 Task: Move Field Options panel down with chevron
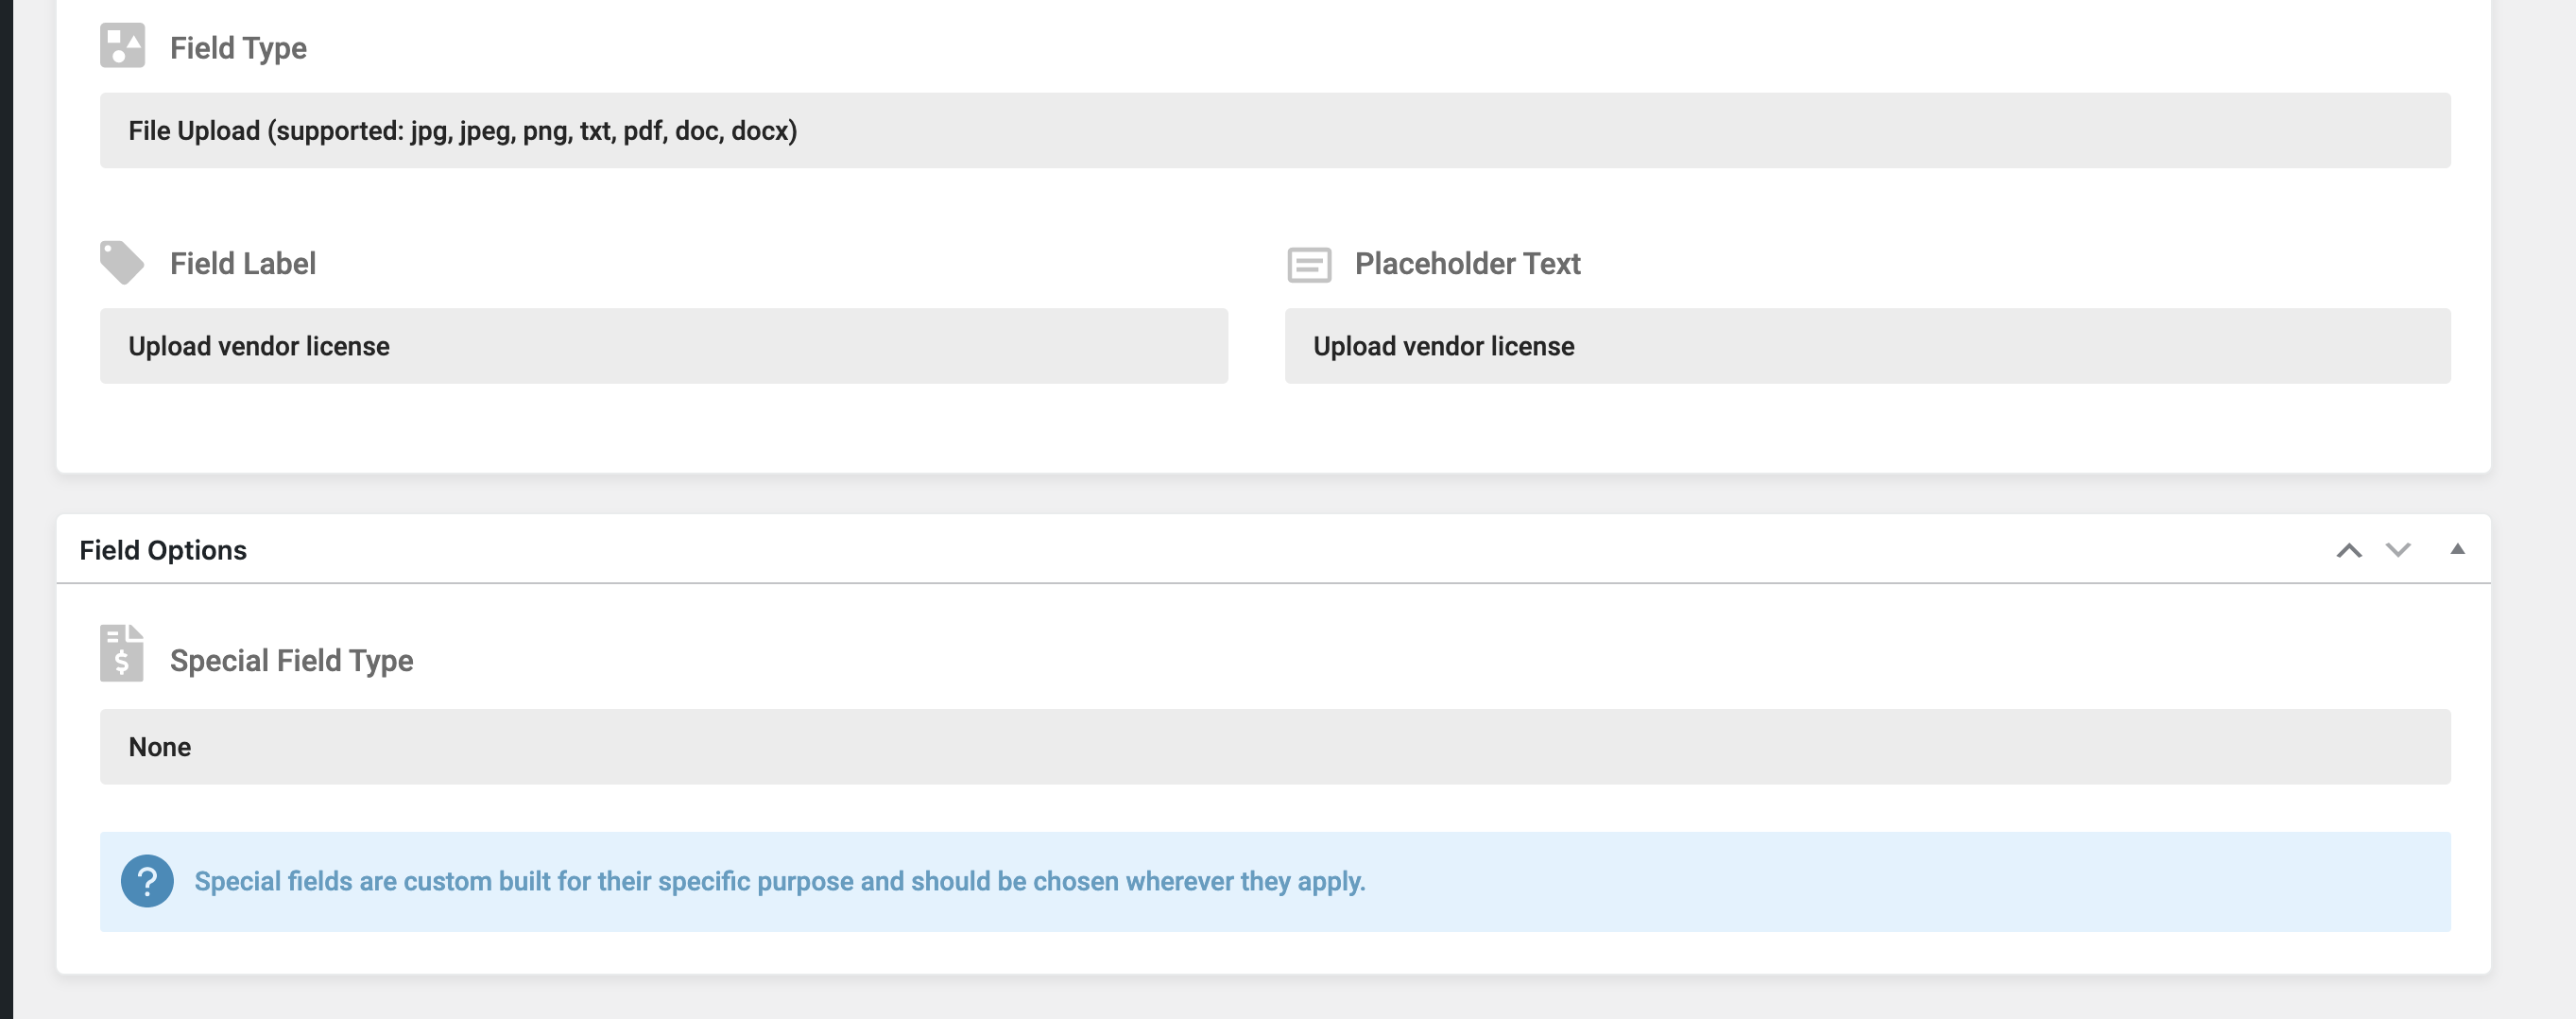tap(2398, 550)
